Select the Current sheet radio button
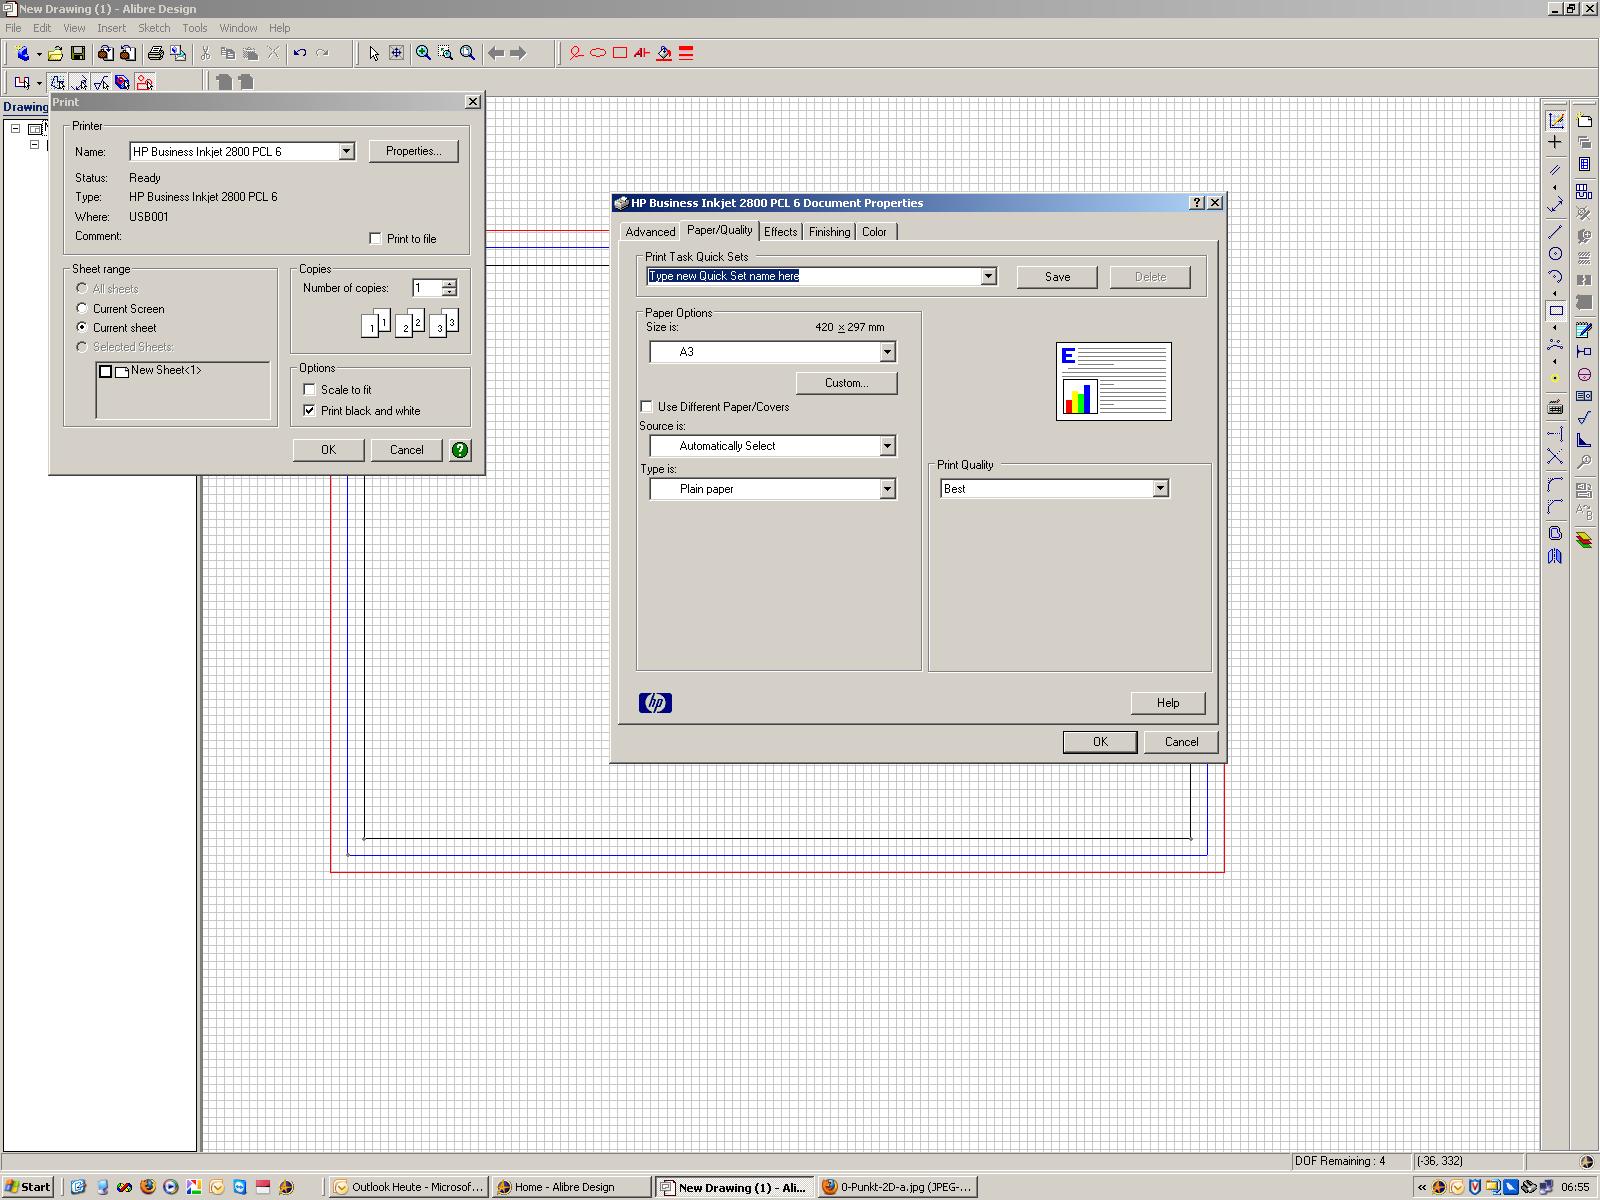This screenshot has height=1200, width=1600. click(82, 328)
